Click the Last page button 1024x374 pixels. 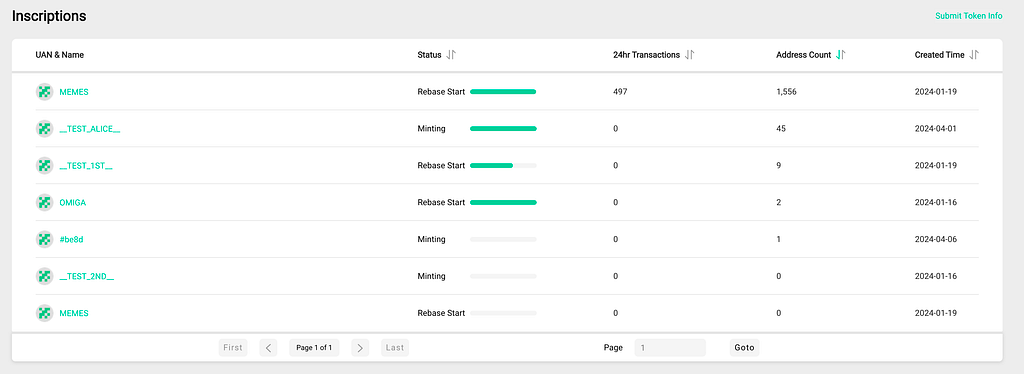pos(395,348)
